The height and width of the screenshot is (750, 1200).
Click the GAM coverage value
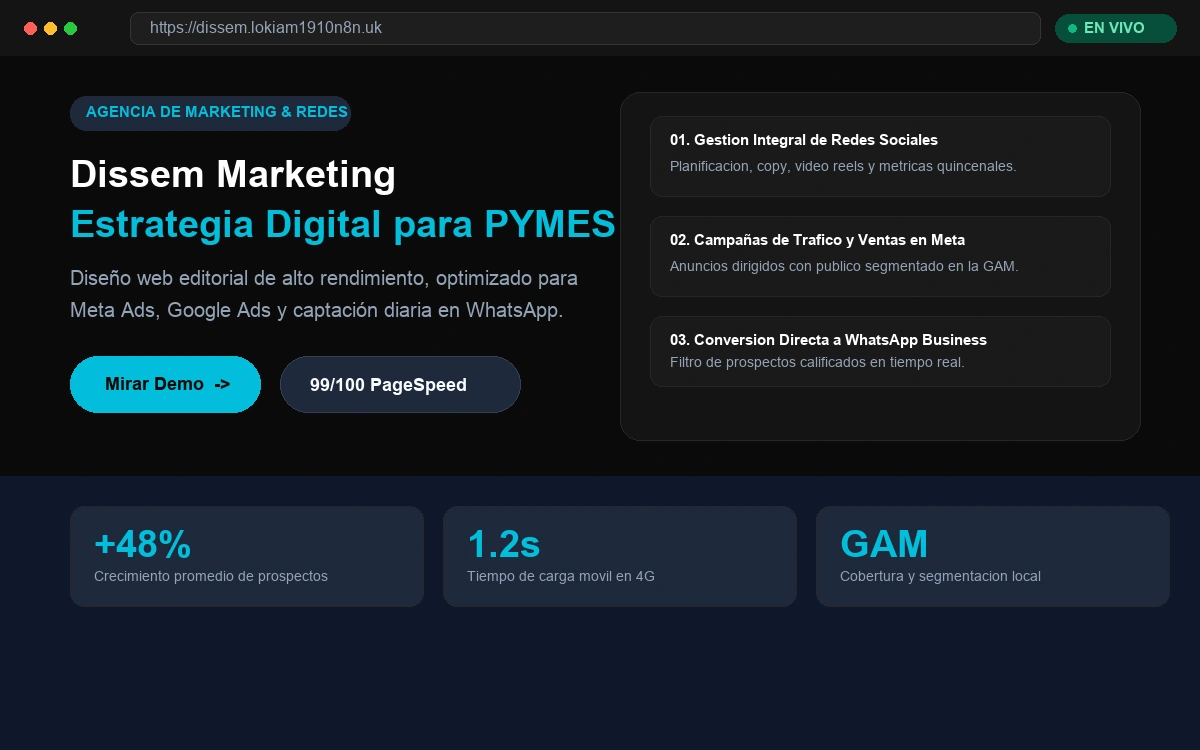884,544
